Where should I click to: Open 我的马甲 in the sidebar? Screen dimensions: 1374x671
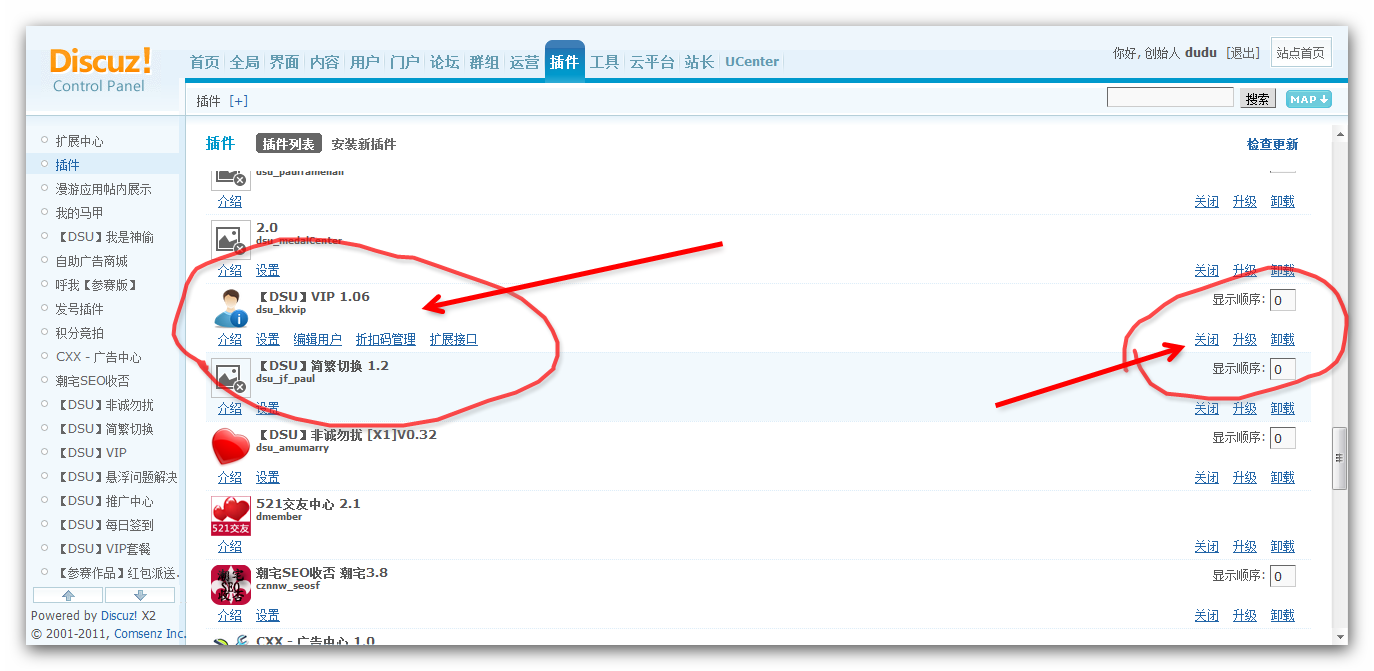tap(79, 213)
